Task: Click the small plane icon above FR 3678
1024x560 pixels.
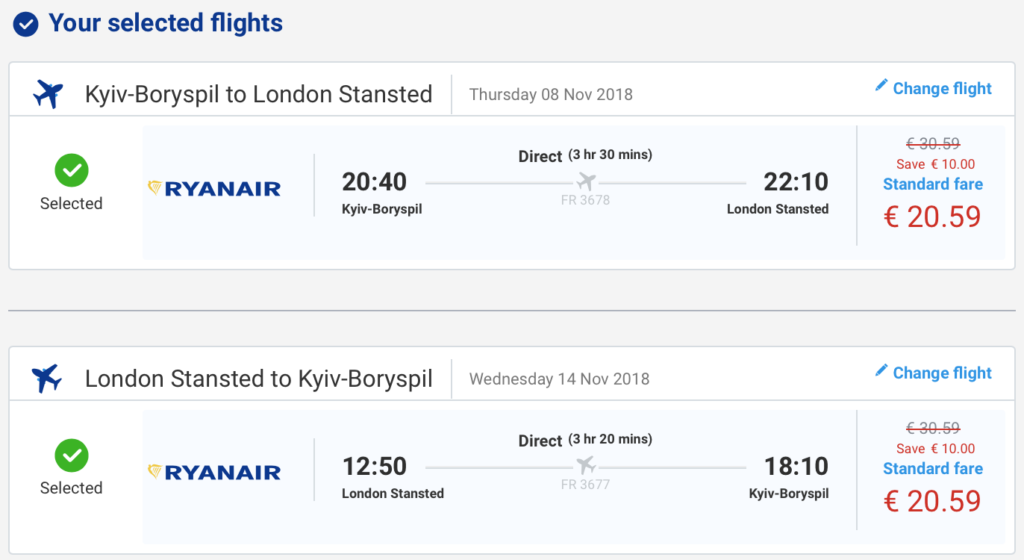Action: 586,182
